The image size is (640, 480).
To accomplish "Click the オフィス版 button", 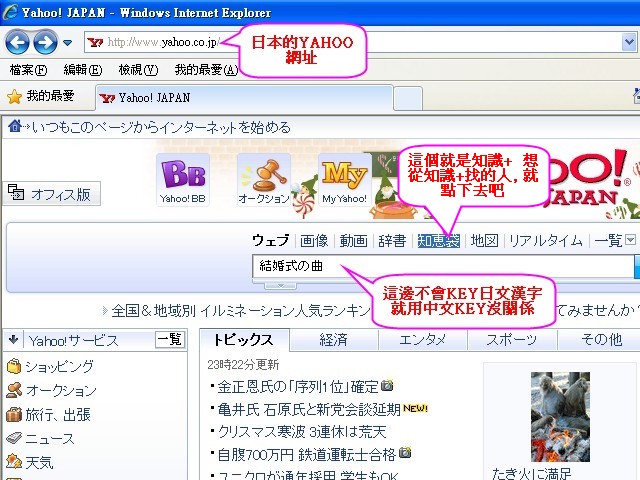I will click(51, 193).
